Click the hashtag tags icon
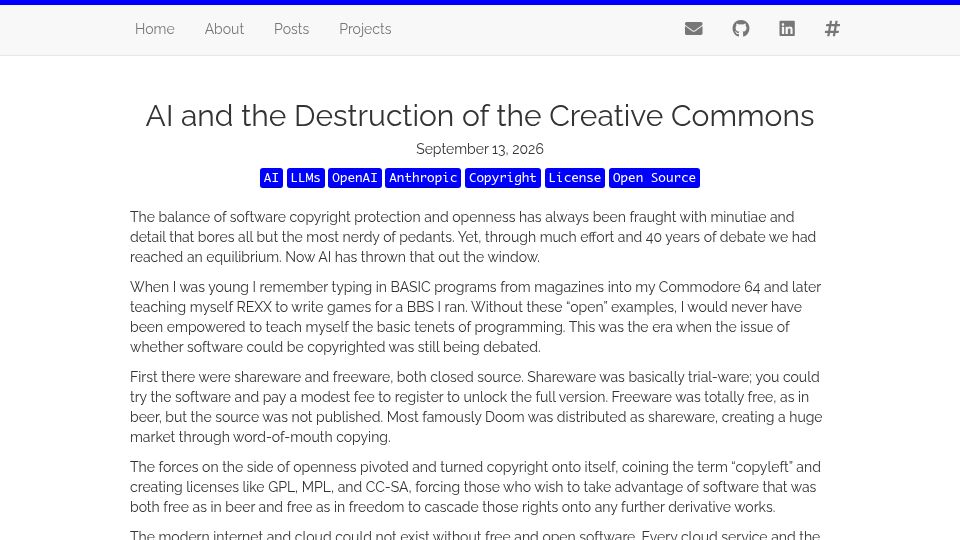 click(832, 29)
